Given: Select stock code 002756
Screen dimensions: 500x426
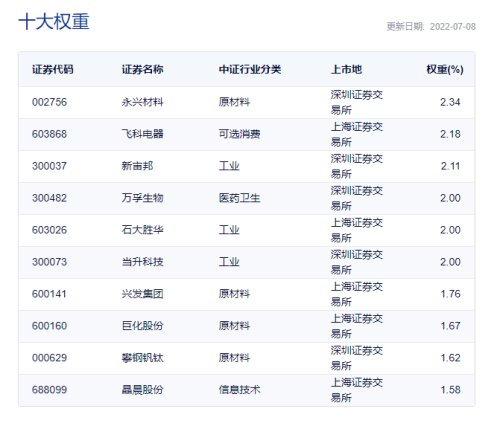Looking at the screenshot, I should coord(49,102).
